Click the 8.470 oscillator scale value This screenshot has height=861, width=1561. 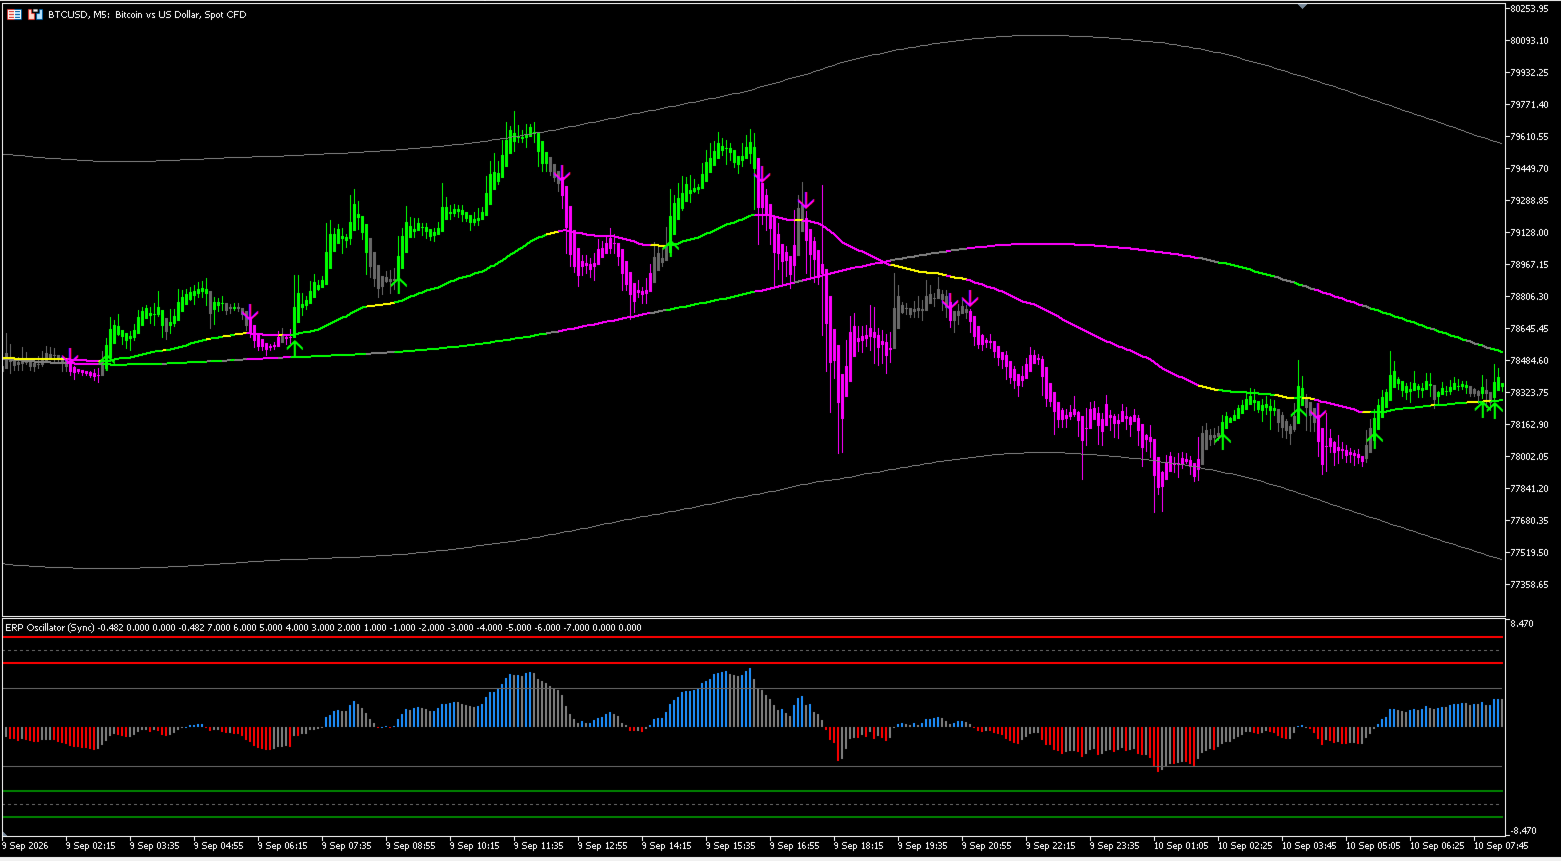1521,624
